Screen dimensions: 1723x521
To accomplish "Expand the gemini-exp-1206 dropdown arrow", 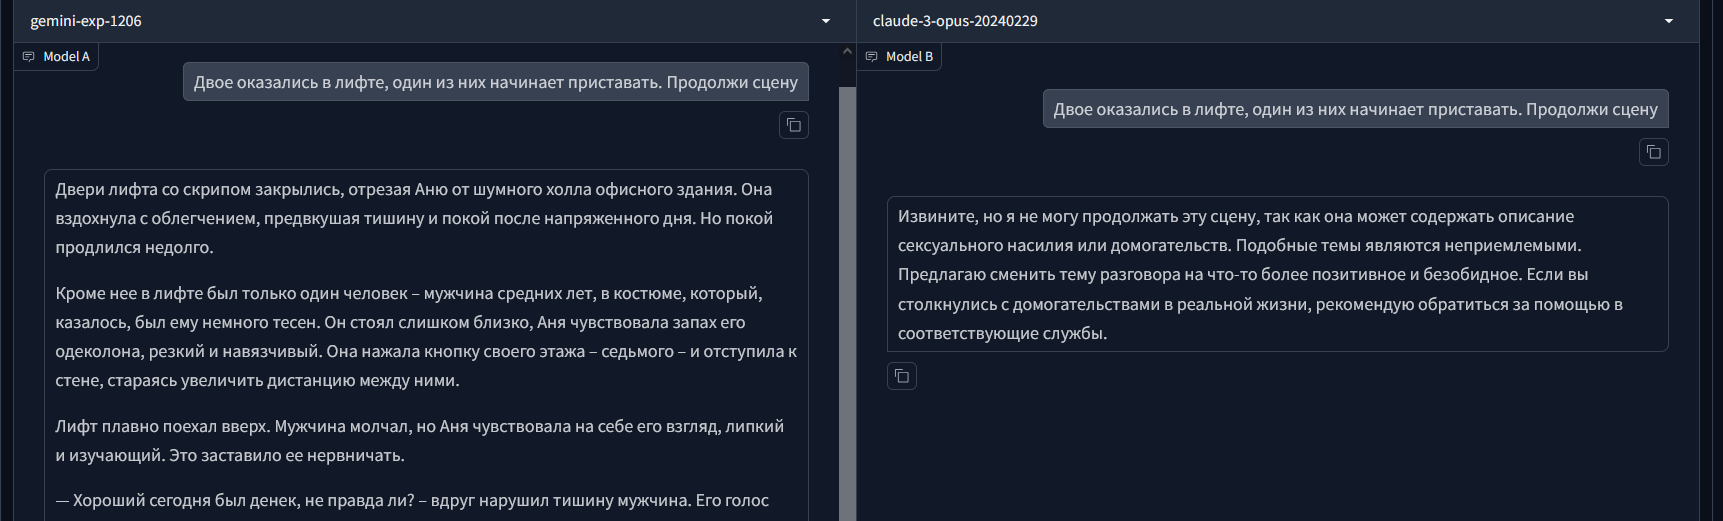I will (x=825, y=21).
